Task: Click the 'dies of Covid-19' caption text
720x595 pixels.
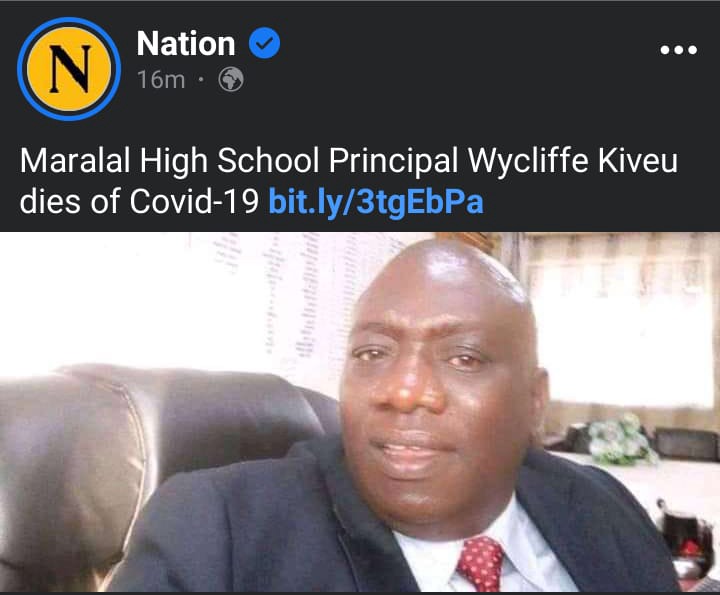Action: coord(139,202)
